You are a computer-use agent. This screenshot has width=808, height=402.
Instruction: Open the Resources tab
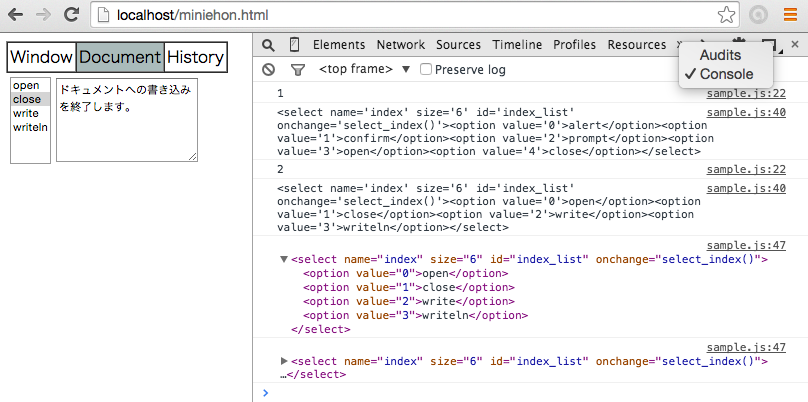636,45
